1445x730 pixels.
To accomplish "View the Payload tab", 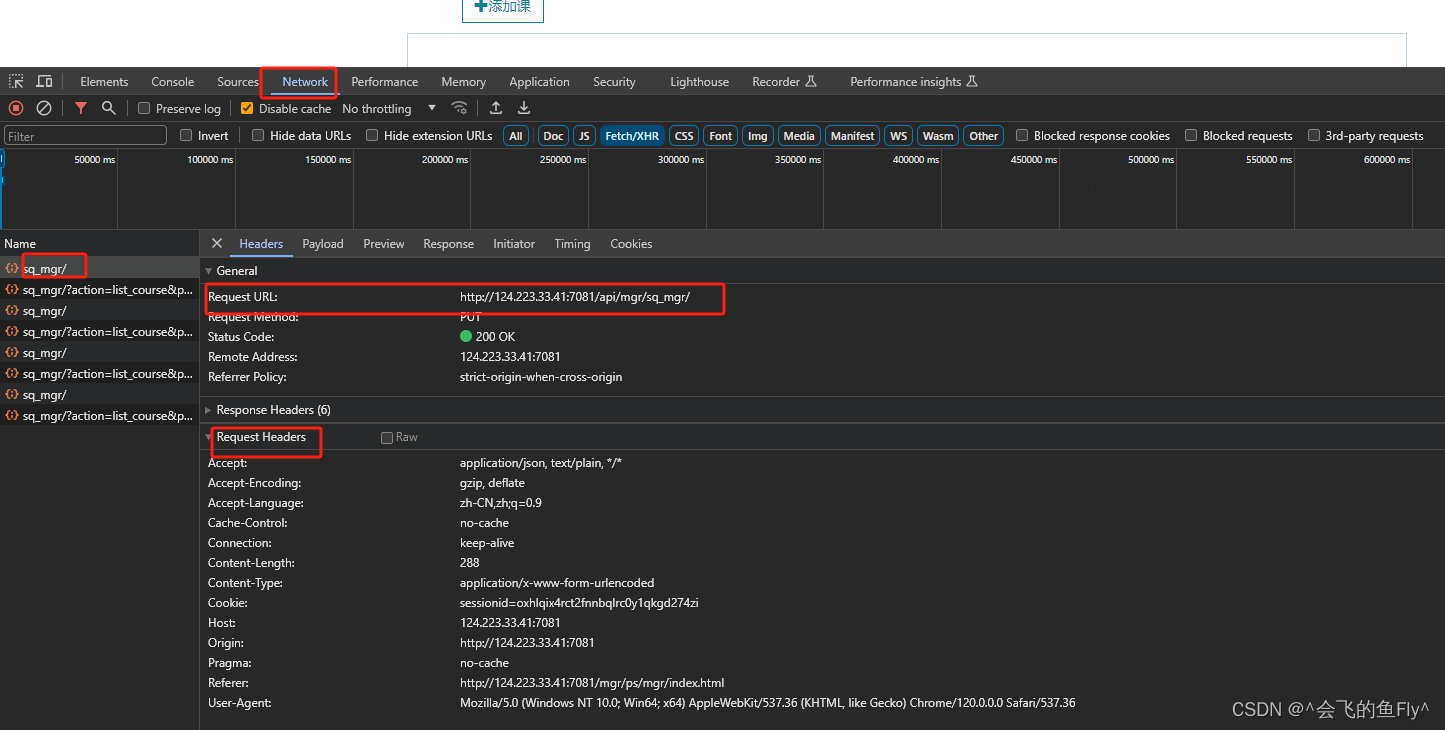I will pos(323,244).
